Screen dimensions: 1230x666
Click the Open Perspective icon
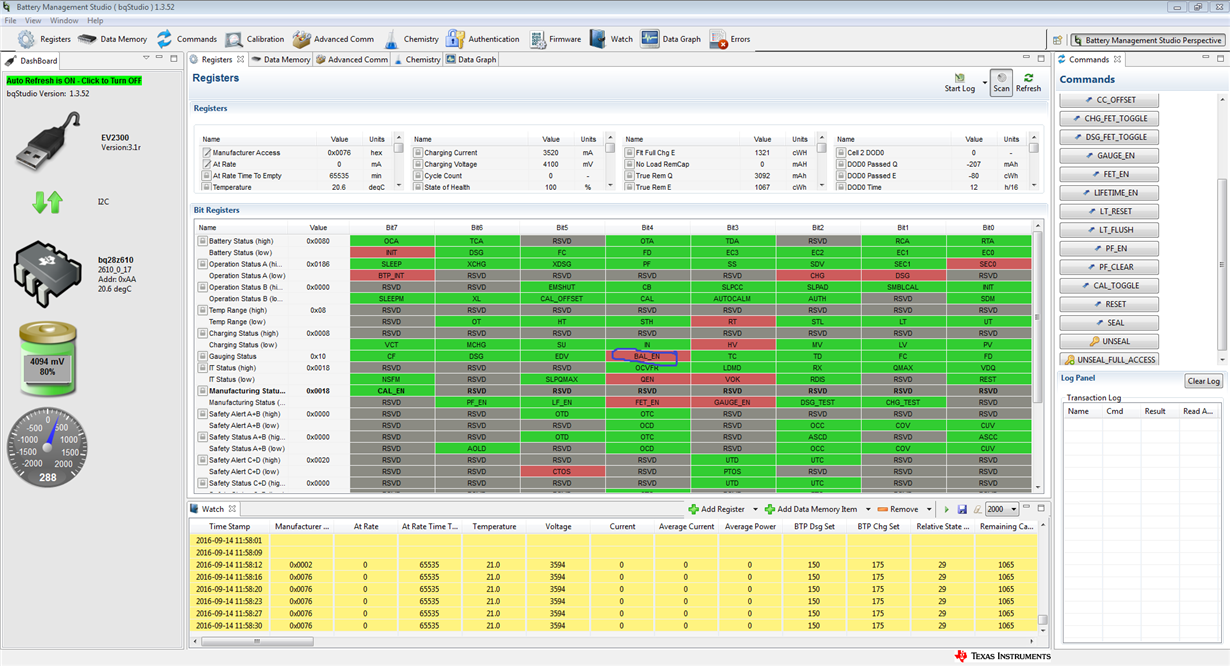coord(1057,40)
